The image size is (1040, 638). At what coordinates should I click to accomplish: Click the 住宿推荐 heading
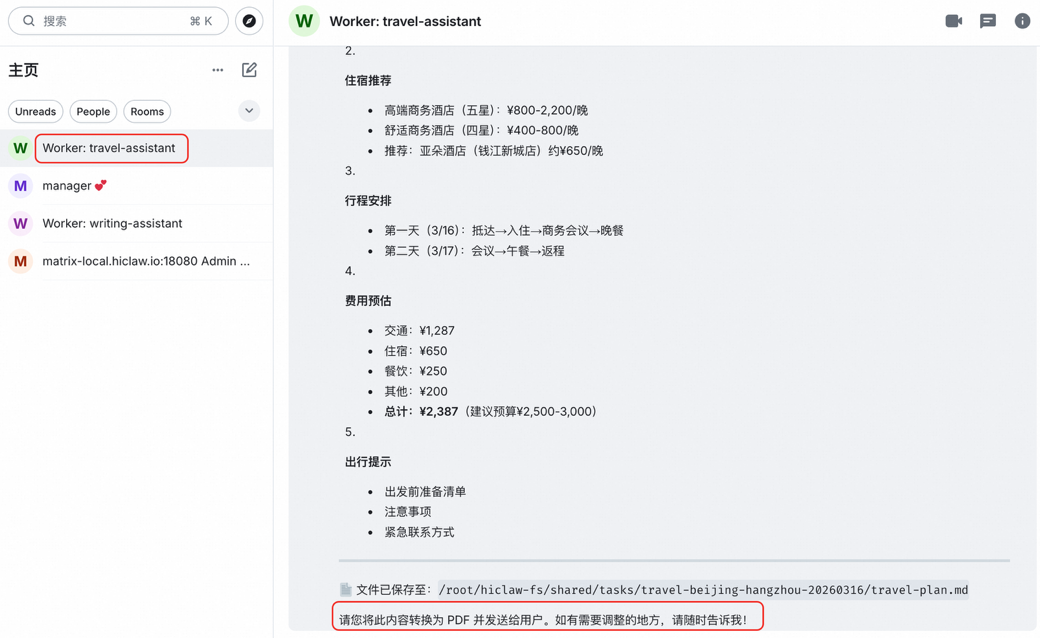pos(368,80)
